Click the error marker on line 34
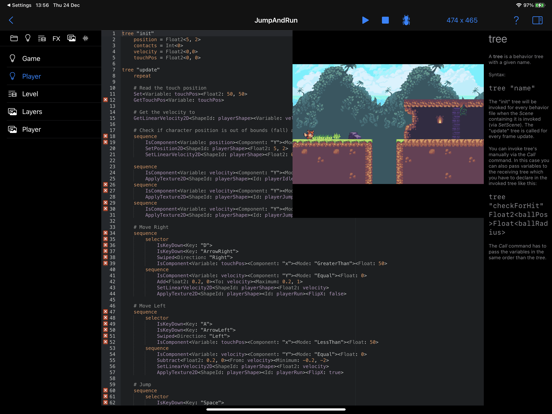552x414 pixels. [x=105, y=233]
